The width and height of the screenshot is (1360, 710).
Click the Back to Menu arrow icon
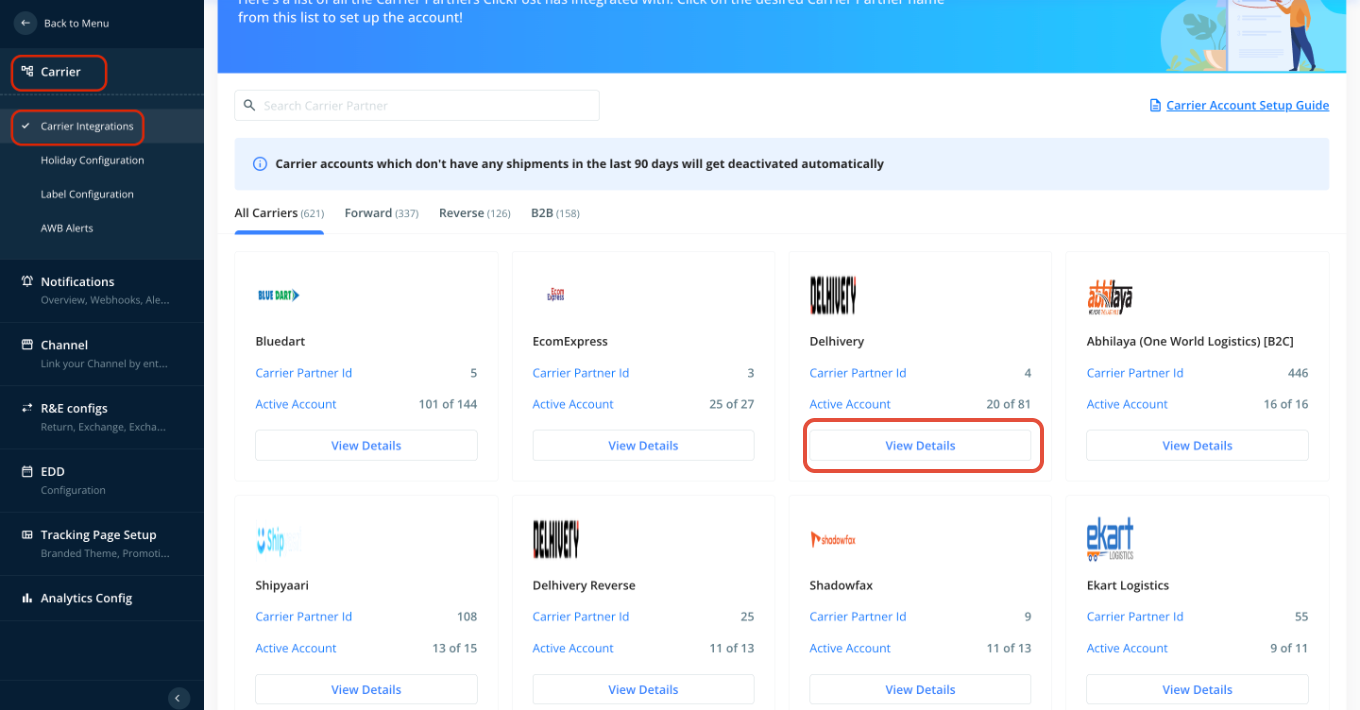[x=25, y=23]
